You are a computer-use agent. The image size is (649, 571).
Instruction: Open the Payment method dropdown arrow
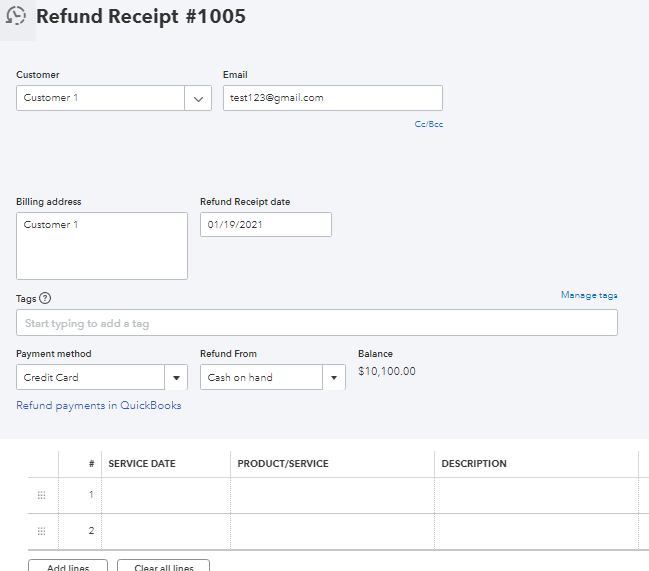click(x=177, y=377)
